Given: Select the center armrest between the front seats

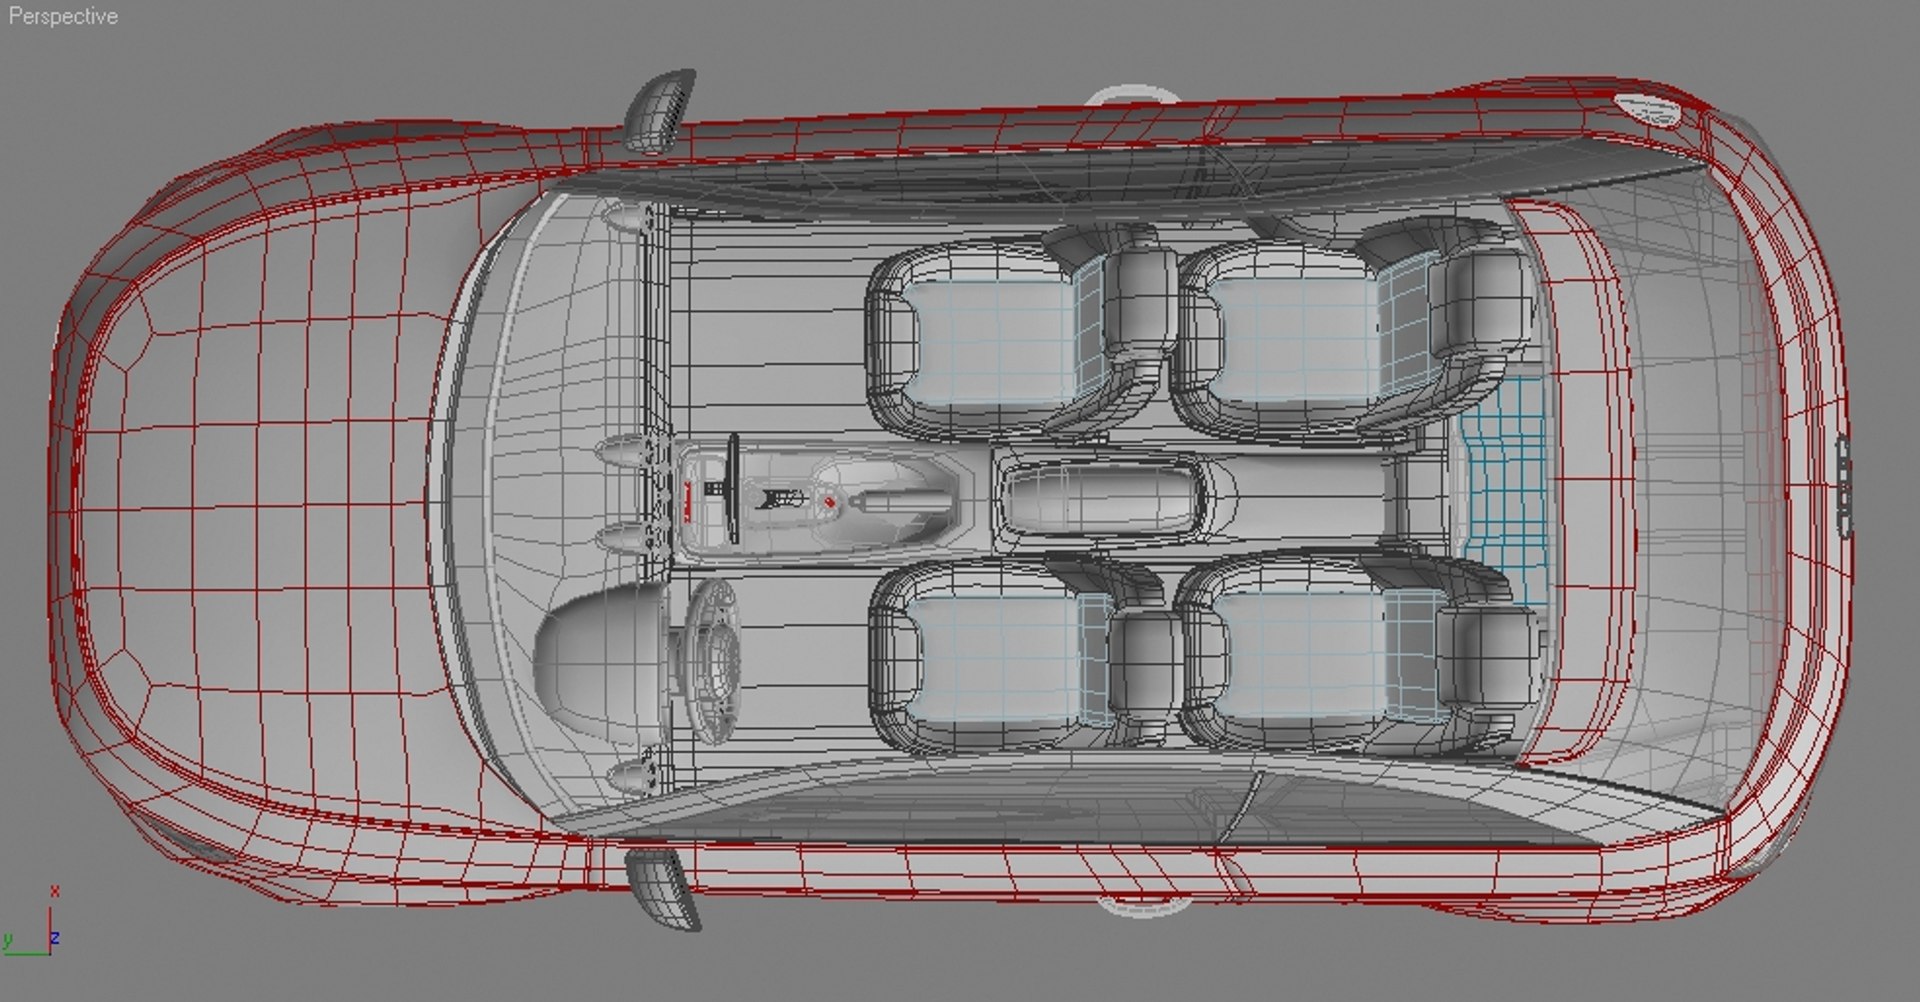Looking at the screenshot, I should tap(1100, 497).
